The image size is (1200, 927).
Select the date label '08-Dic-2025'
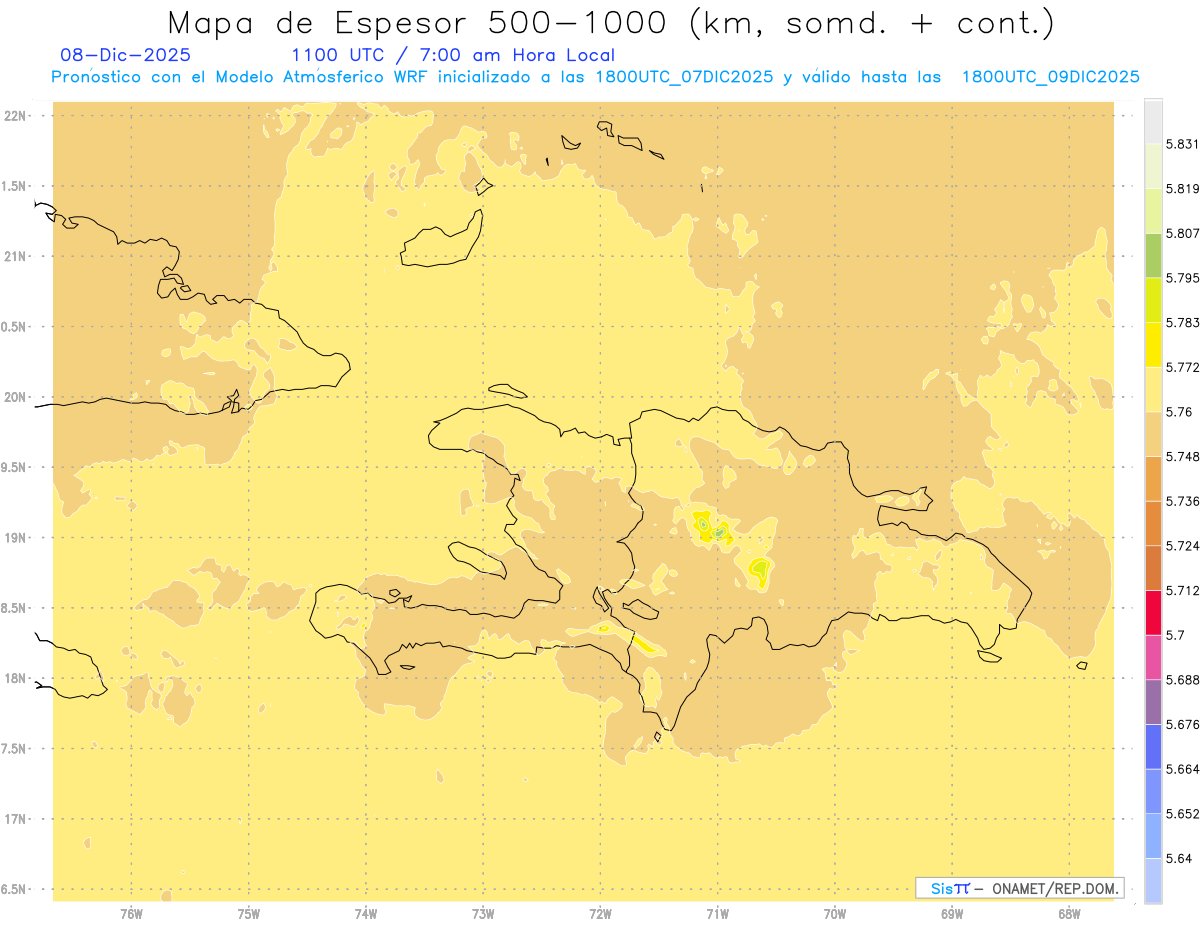click(x=126, y=55)
